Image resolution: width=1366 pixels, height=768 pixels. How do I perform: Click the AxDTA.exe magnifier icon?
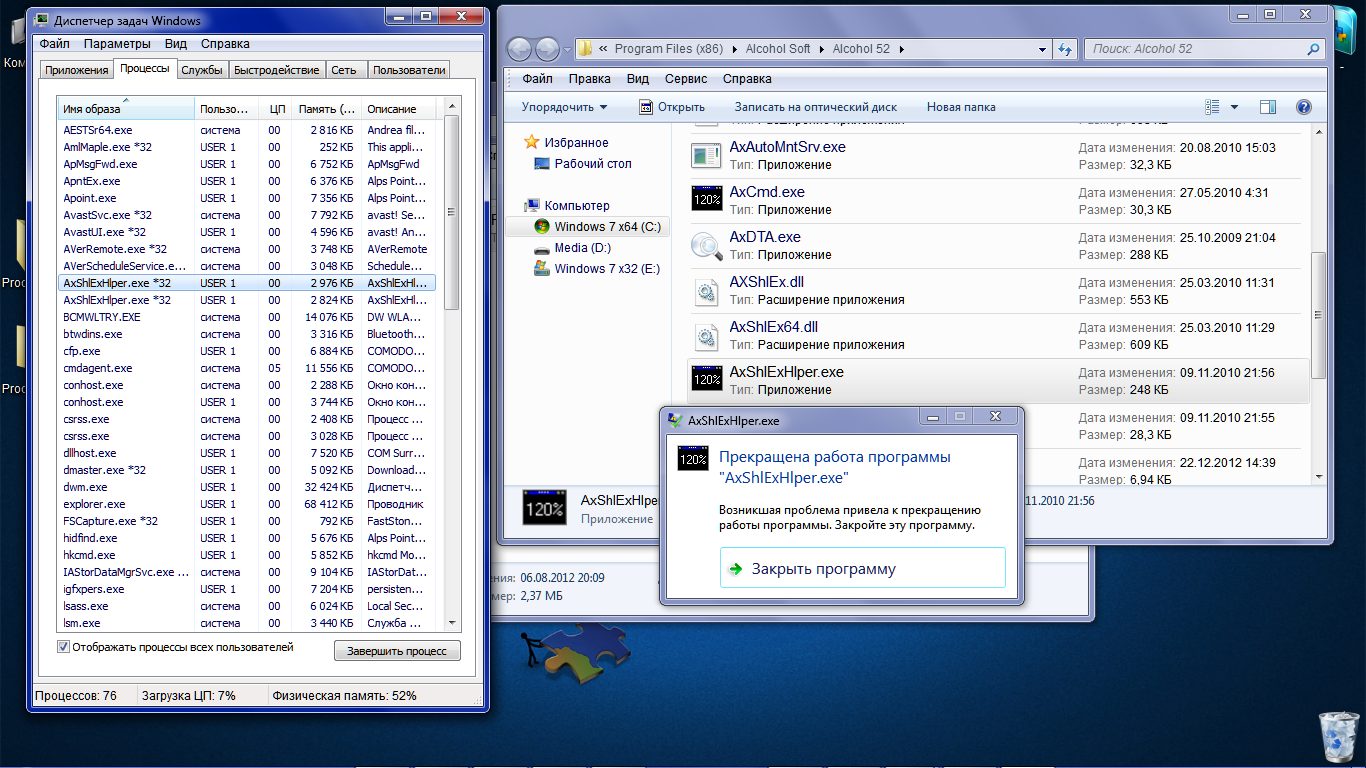(x=706, y=245)
